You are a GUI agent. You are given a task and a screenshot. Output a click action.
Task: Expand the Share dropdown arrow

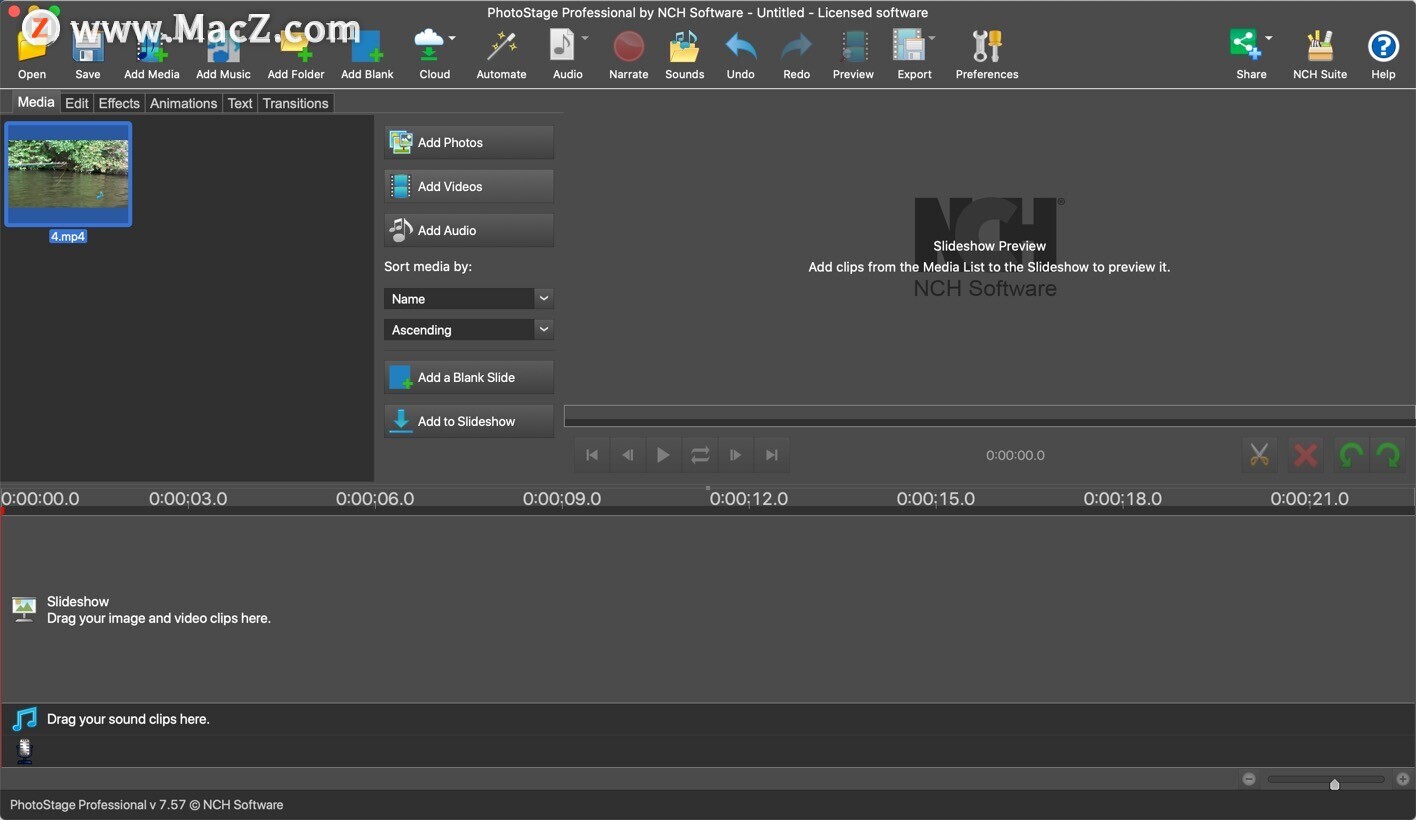1268,39
